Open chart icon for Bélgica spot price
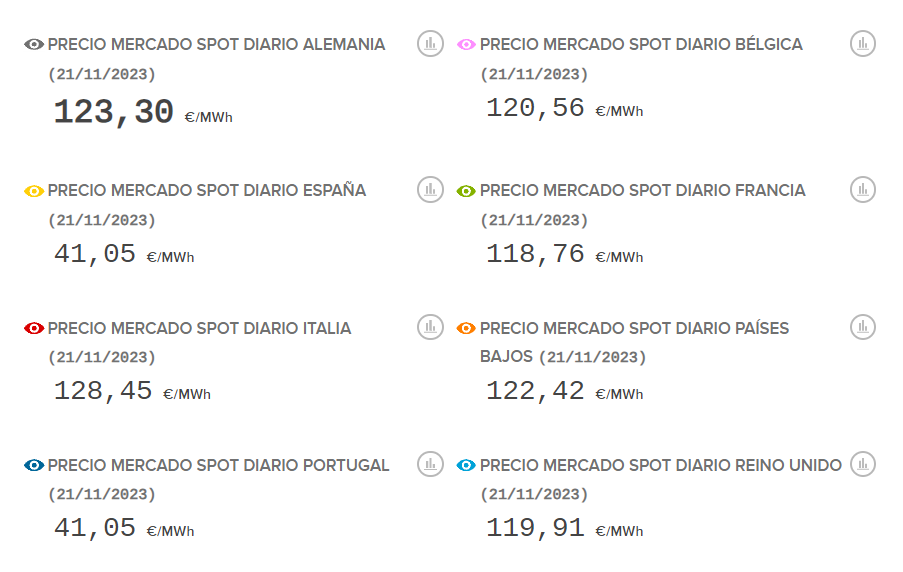Image resolution: width=903 pixels, height=572 pixels. pos(863,43)
